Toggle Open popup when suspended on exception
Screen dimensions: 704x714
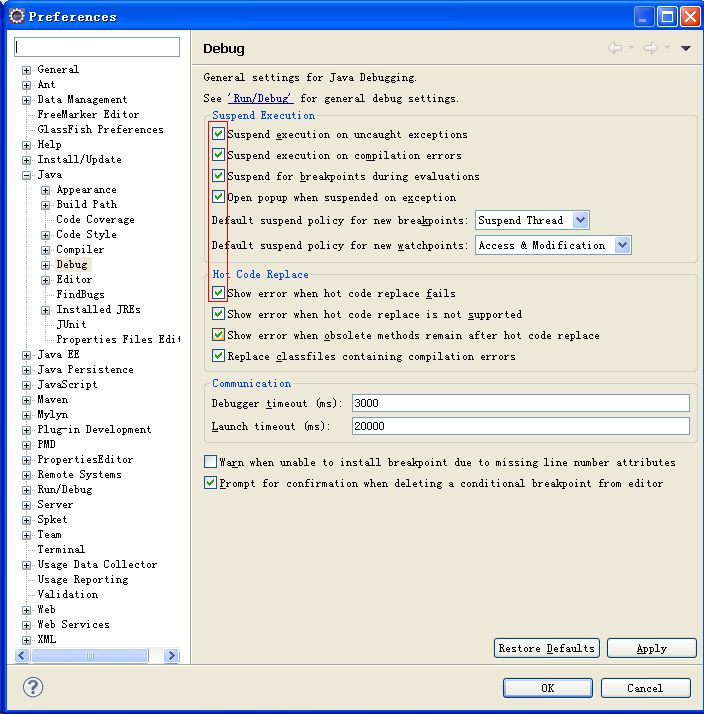(x=218, y=197)
